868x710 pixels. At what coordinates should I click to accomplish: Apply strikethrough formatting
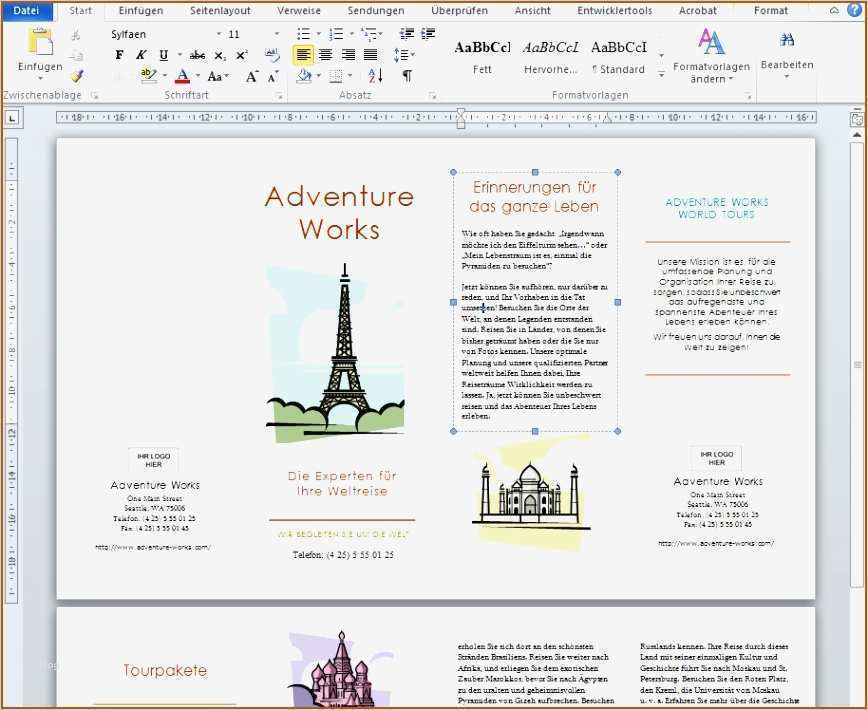(x=197, y=55)
